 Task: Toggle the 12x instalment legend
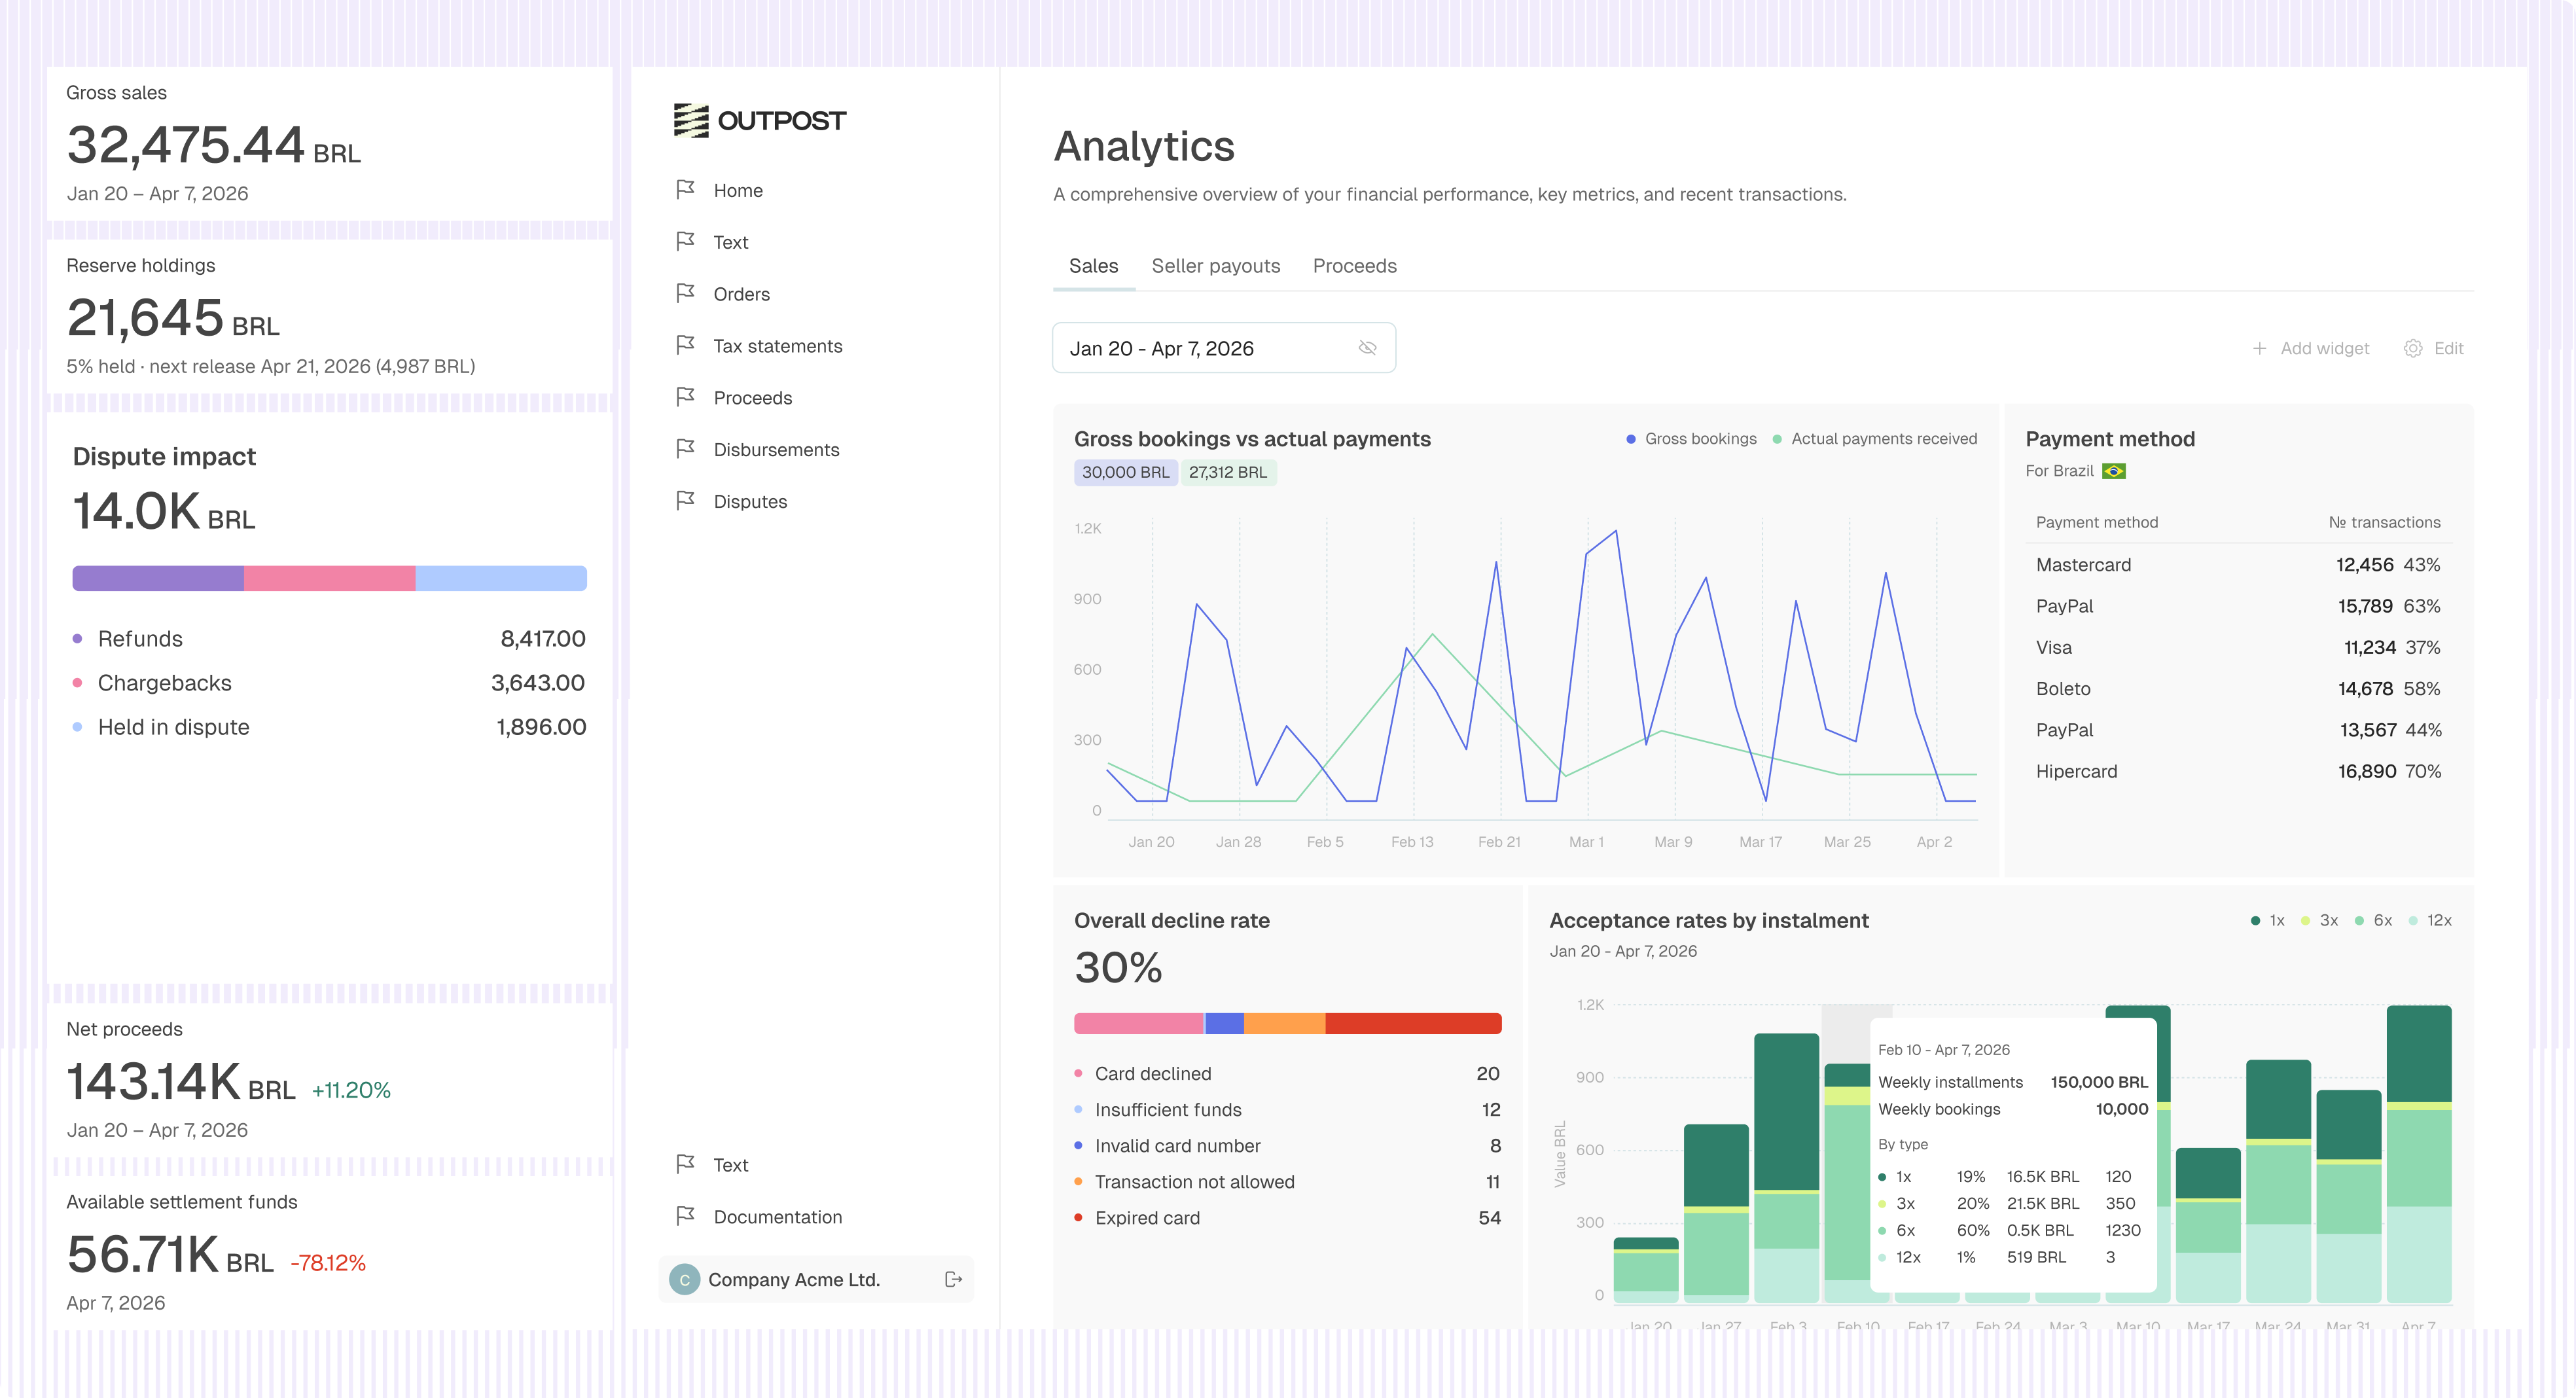coord(2430,920)
